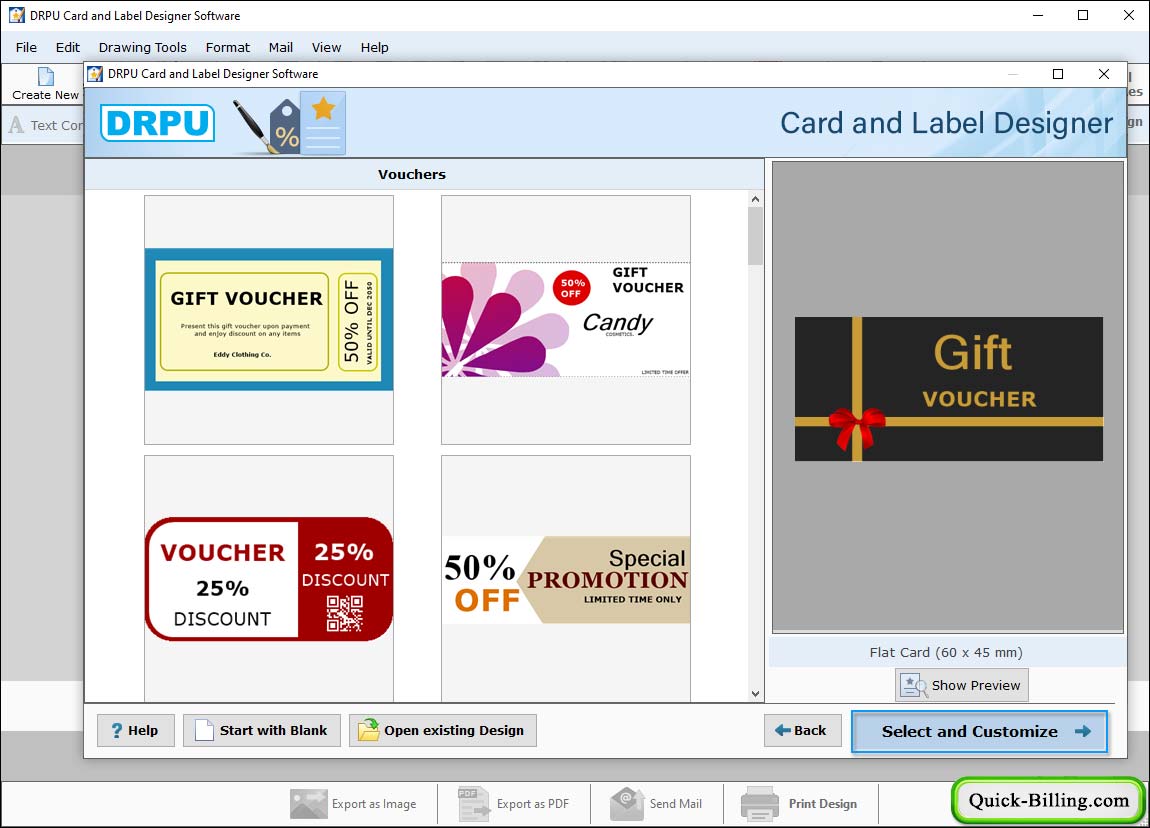
Task: Click the Flat Card (60 x 45 mm) label
Action: click(946, 652)
